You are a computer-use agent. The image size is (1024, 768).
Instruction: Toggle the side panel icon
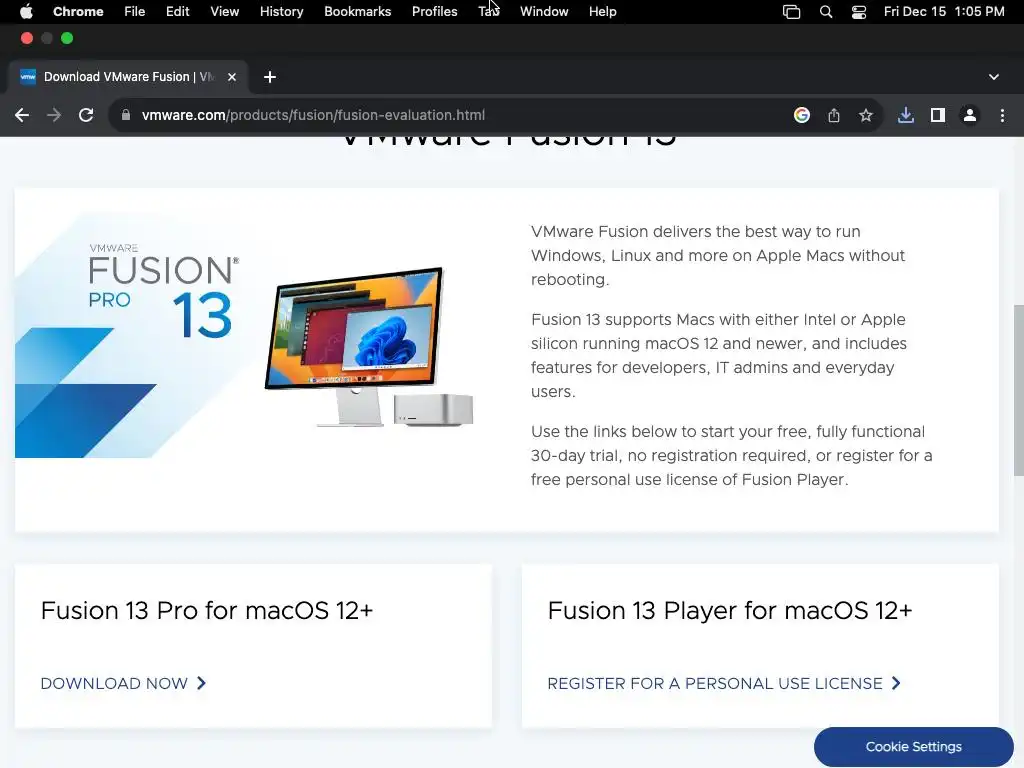click(x=938, y=116)
